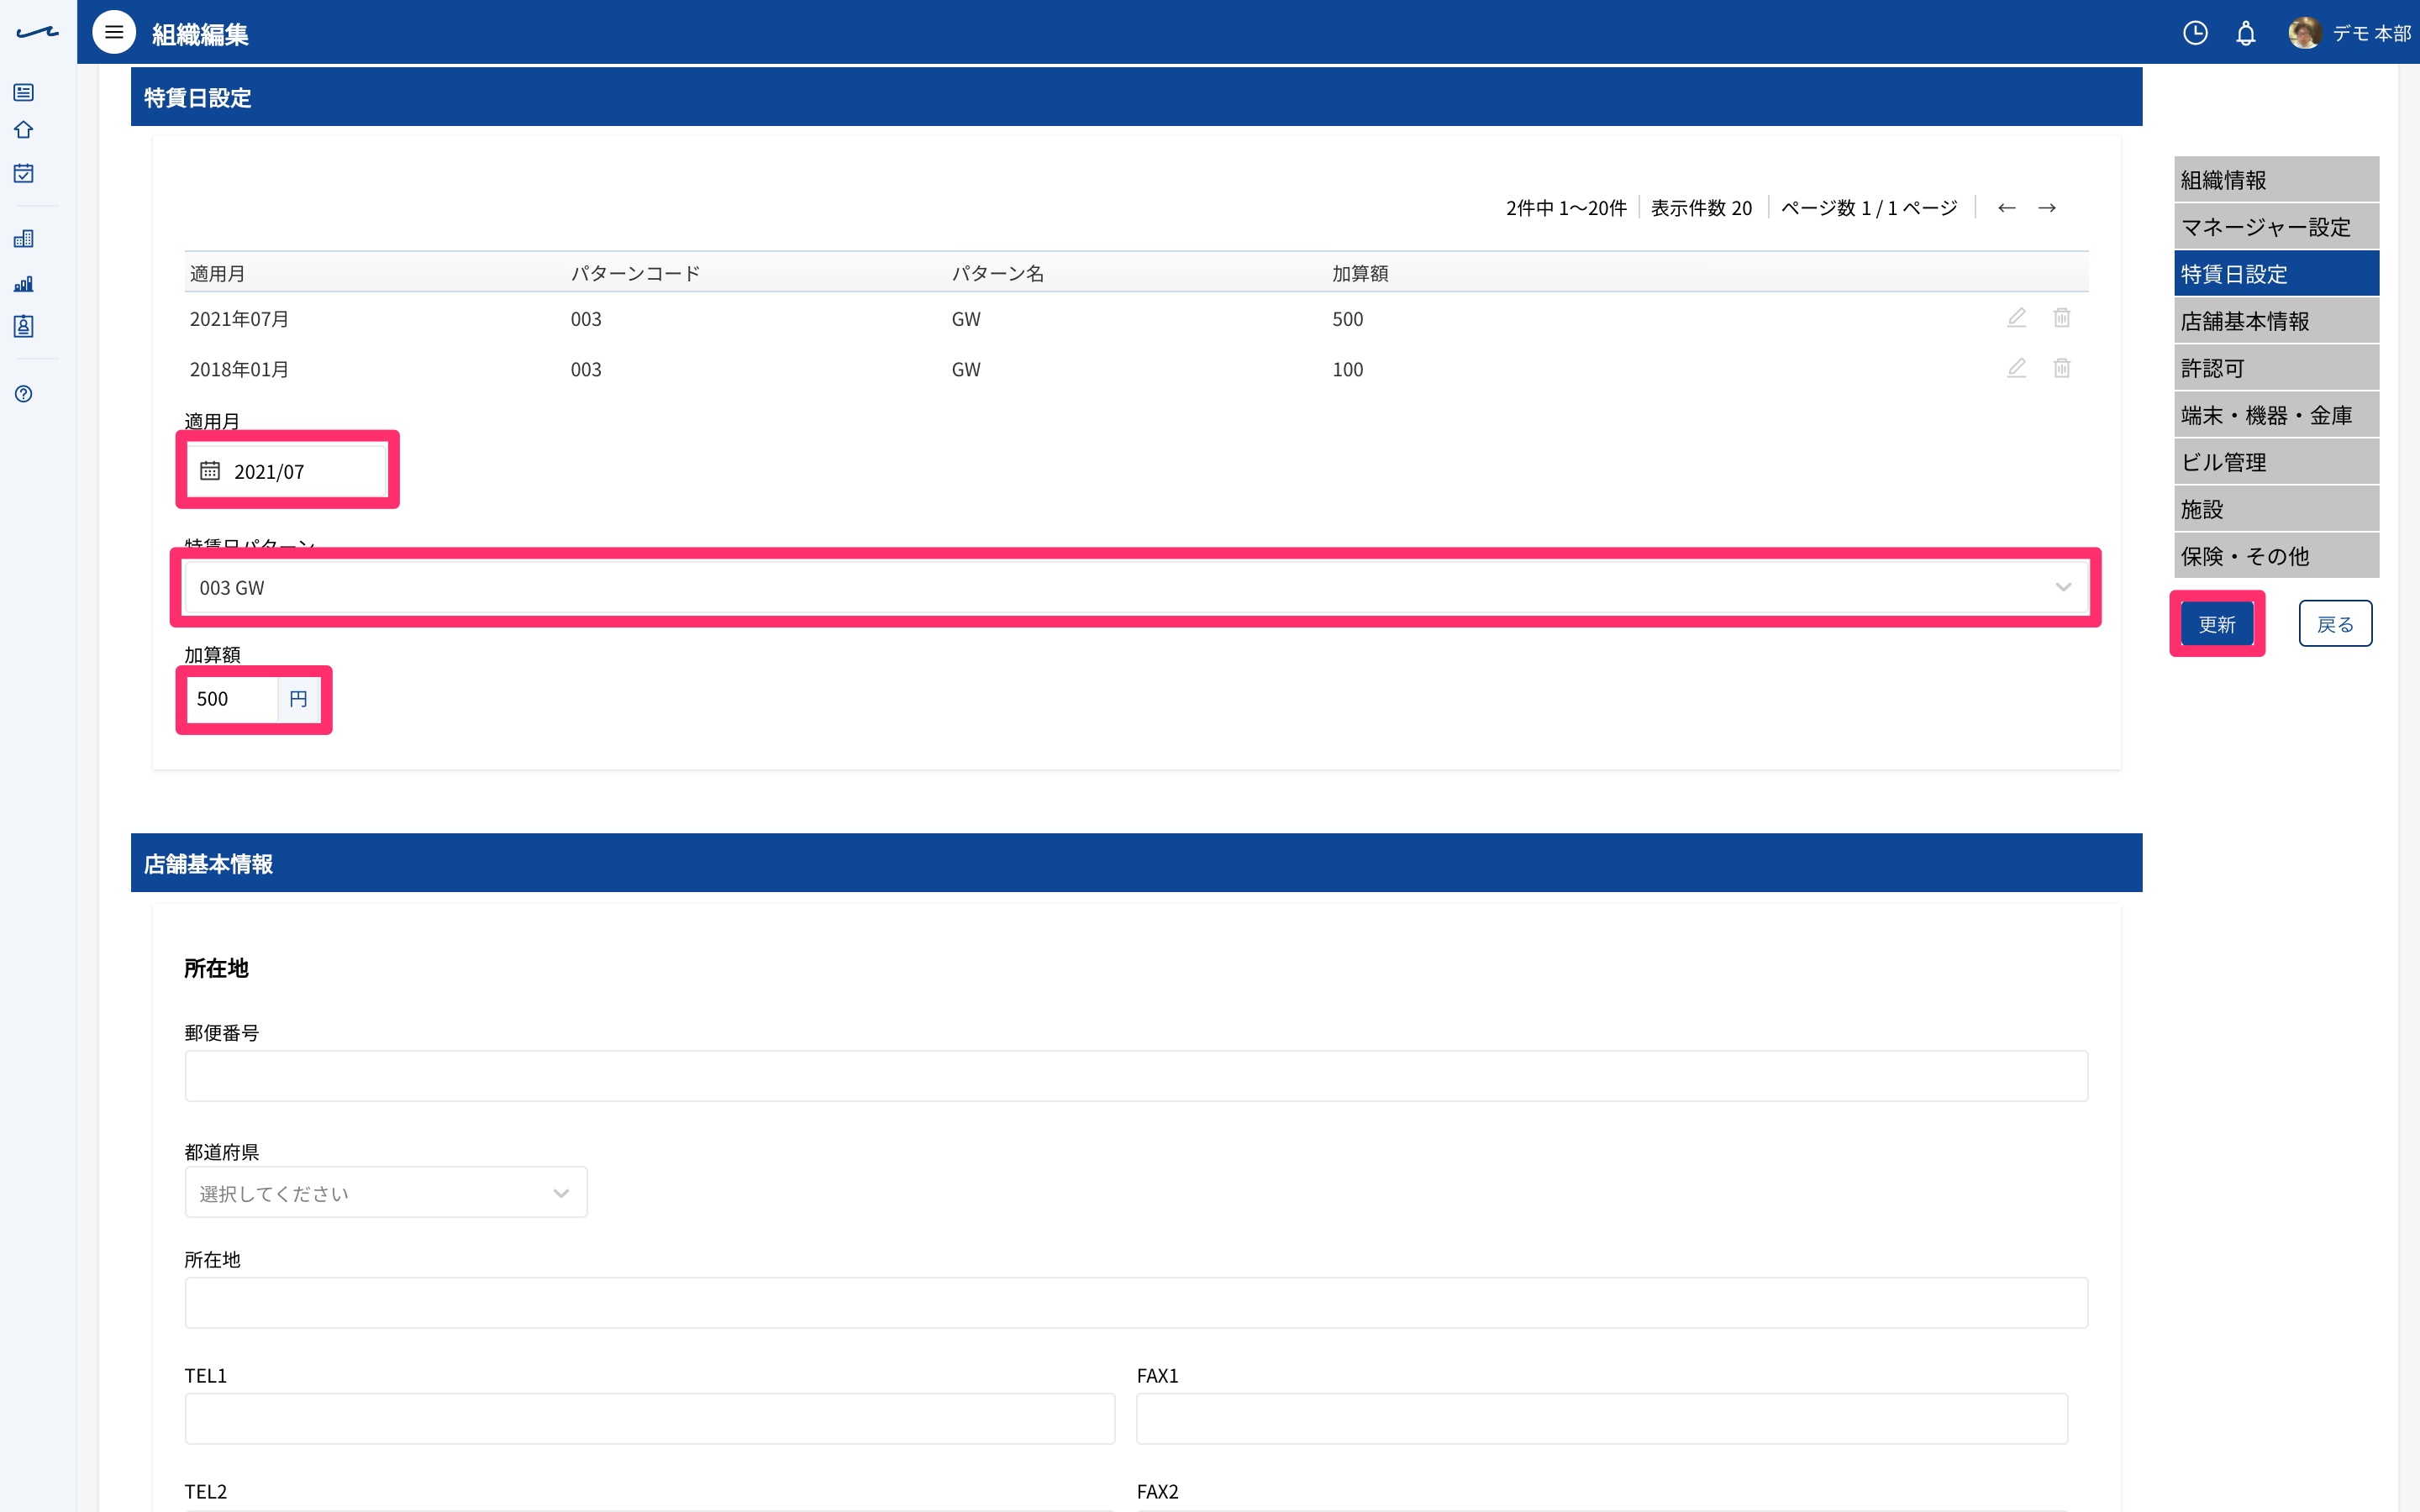
Task: Delete the 2021年07月 row with trash icon
Action: [2062, 318]
